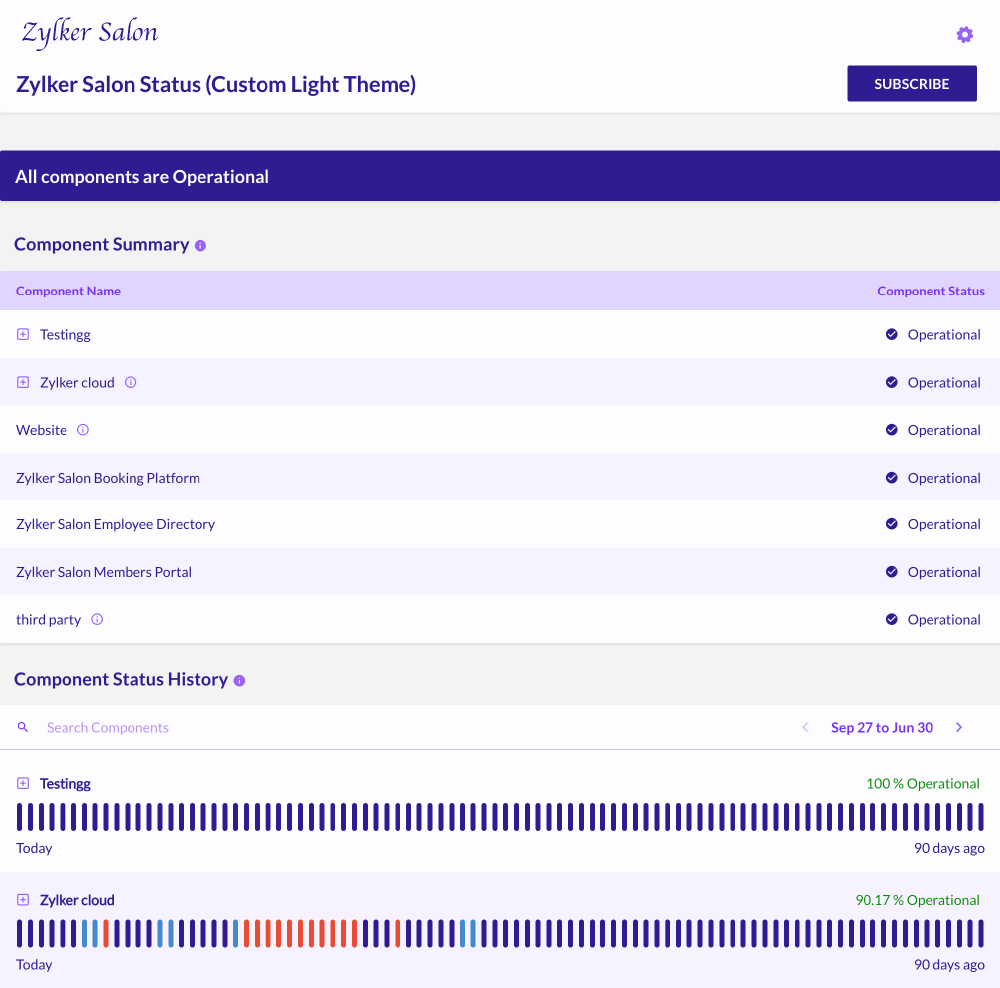Go to next date range
This screenshot has height=988, width=1000.
pos(959,727)
